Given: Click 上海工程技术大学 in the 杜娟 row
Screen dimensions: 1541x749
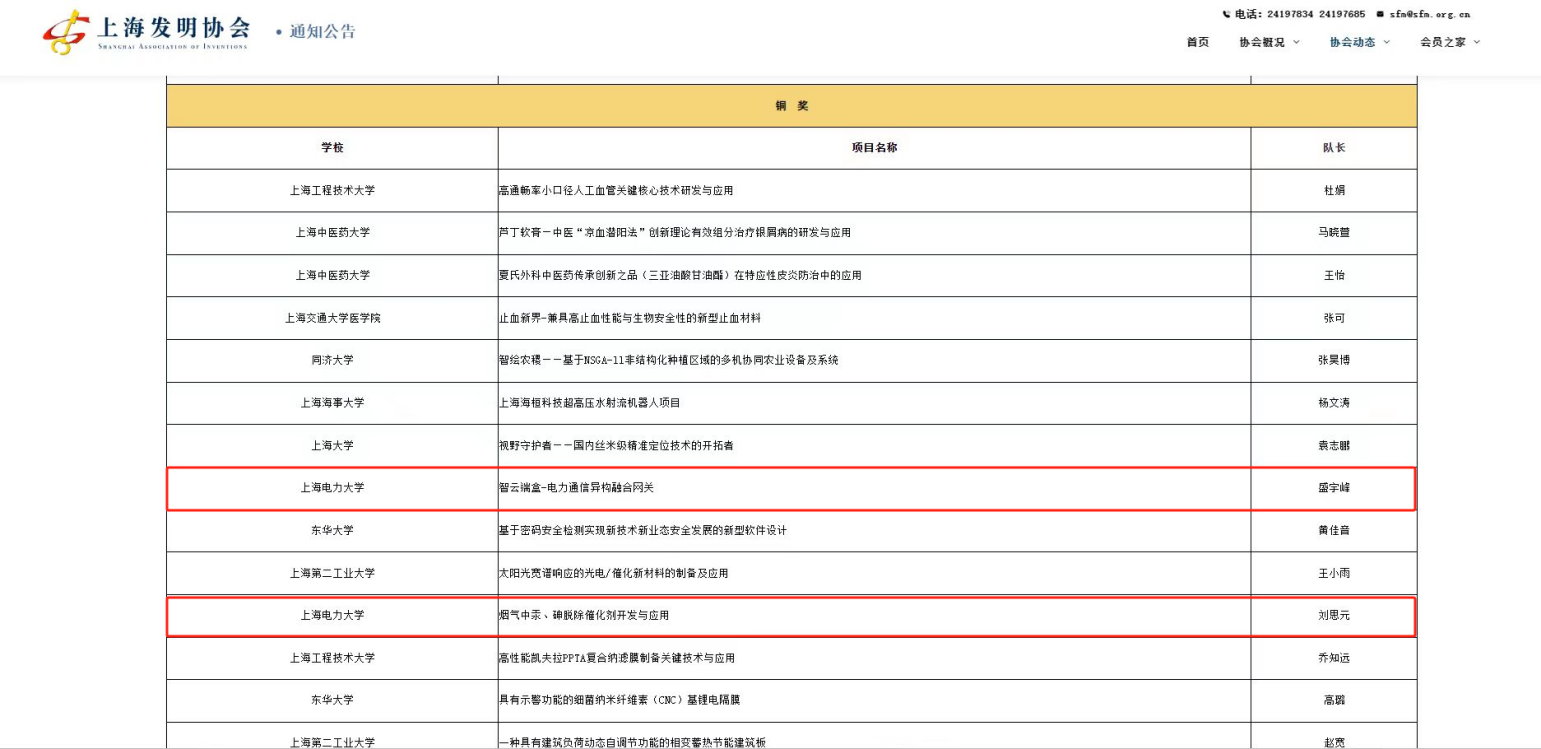Looking at the screenshot, I should pyautogui.click(x=333, y=190).
